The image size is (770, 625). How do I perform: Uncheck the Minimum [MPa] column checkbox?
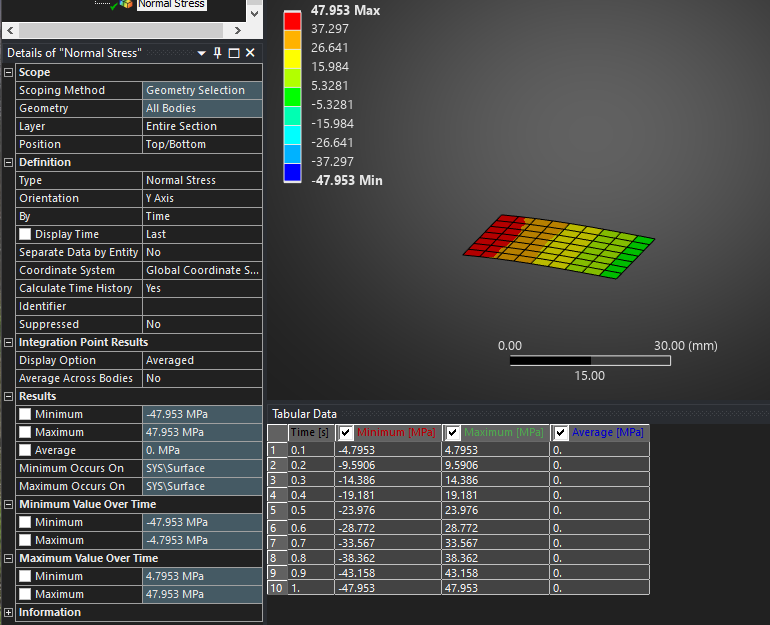click(345, 432)
